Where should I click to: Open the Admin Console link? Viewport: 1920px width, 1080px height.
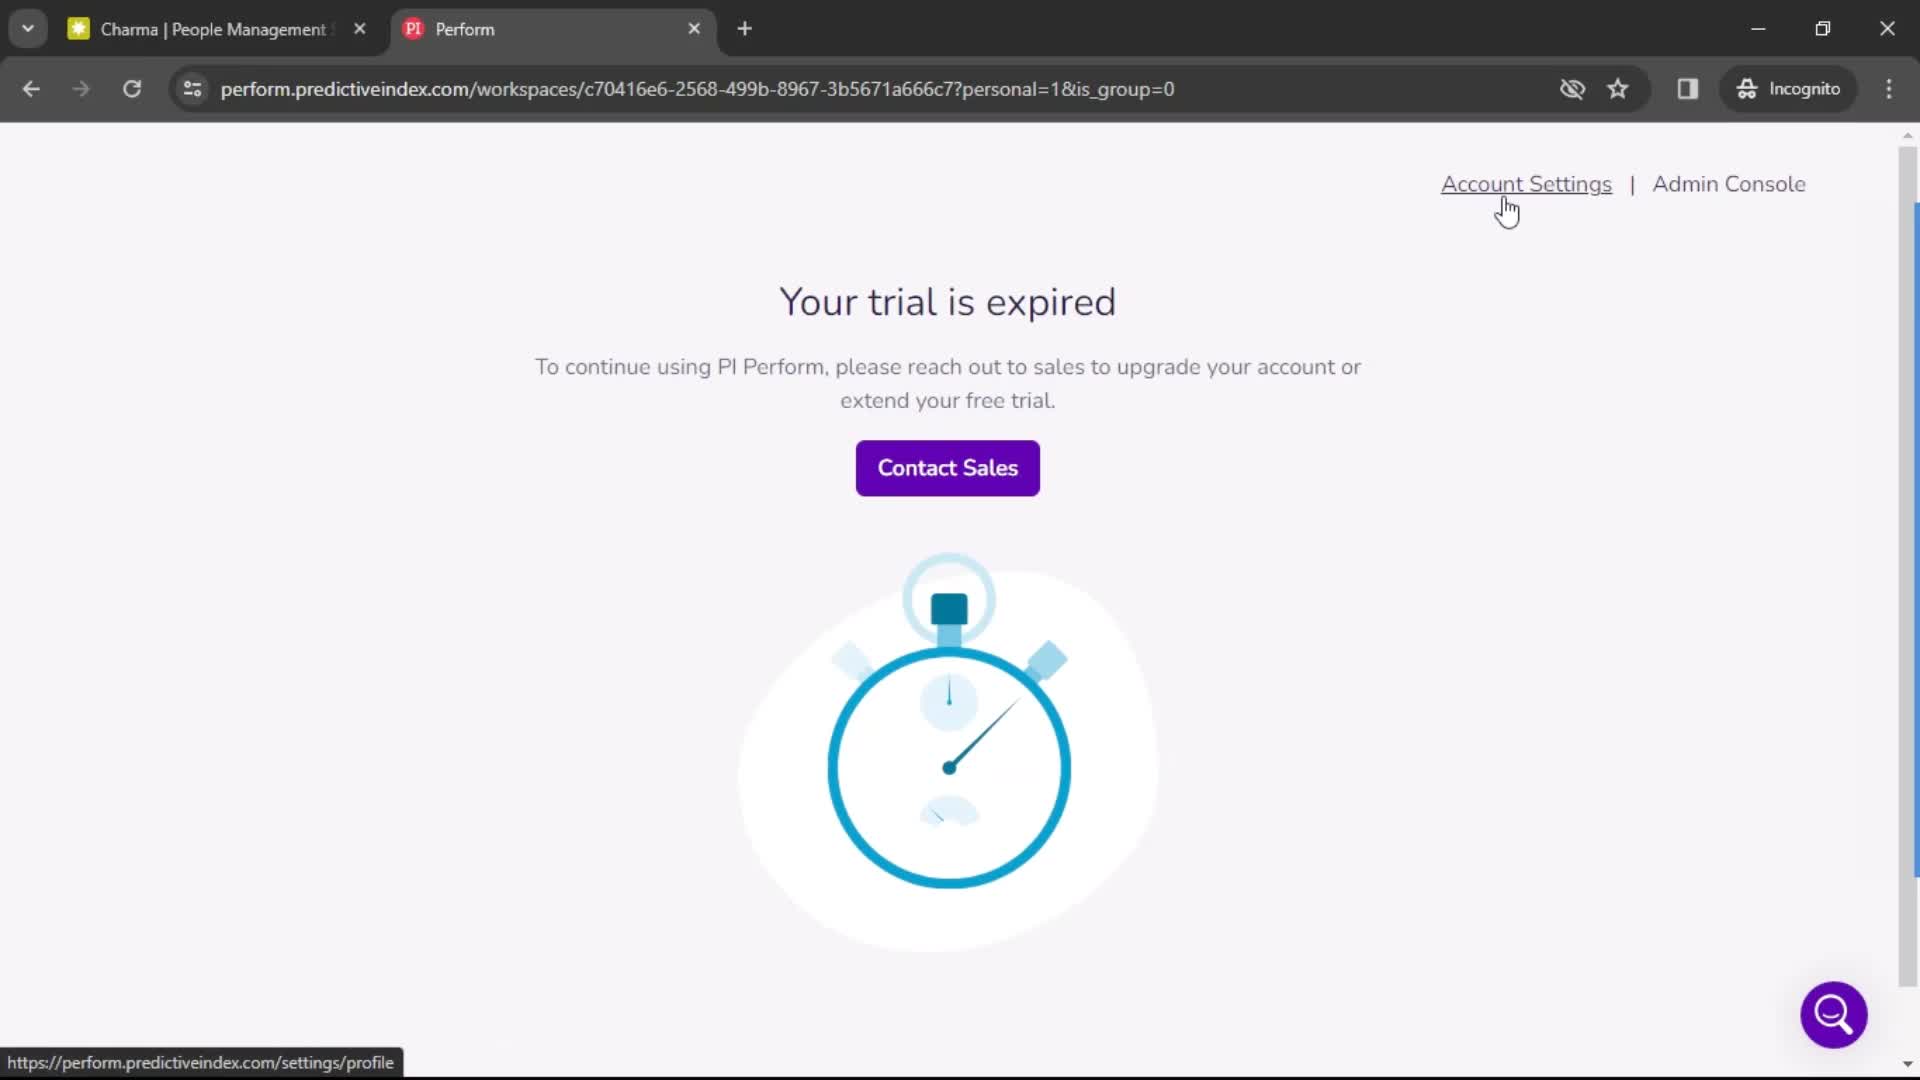click(x=1729, y=184)
